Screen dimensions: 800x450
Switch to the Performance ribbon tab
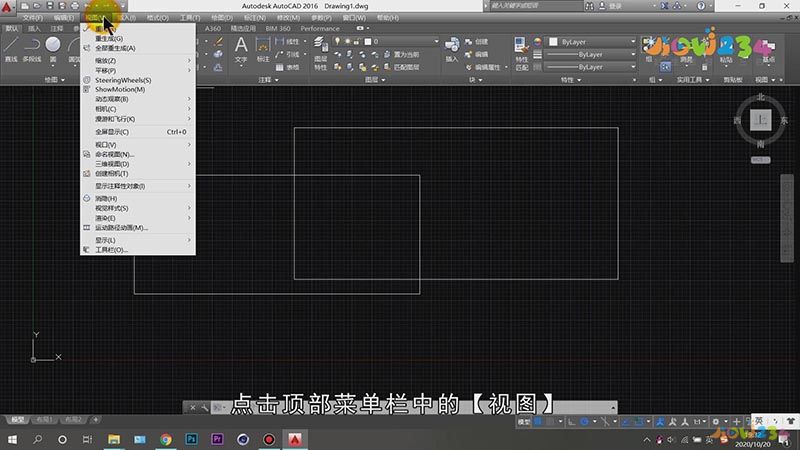(319, 29)
